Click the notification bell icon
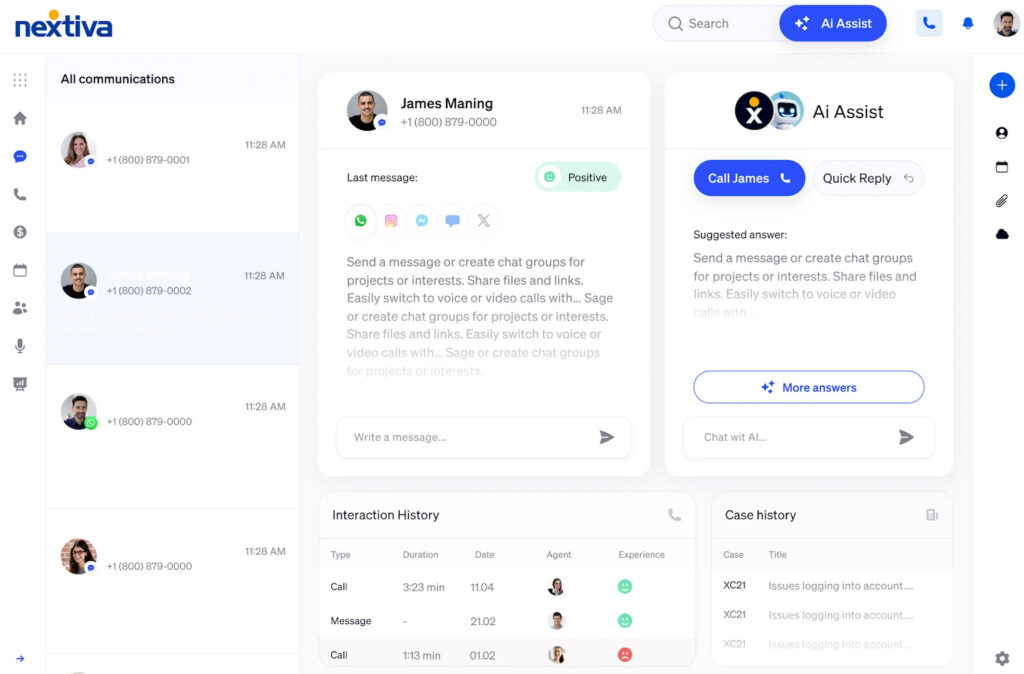This screenshot has width=1024, height=674. pyautogui.click(x=967, y=22)
